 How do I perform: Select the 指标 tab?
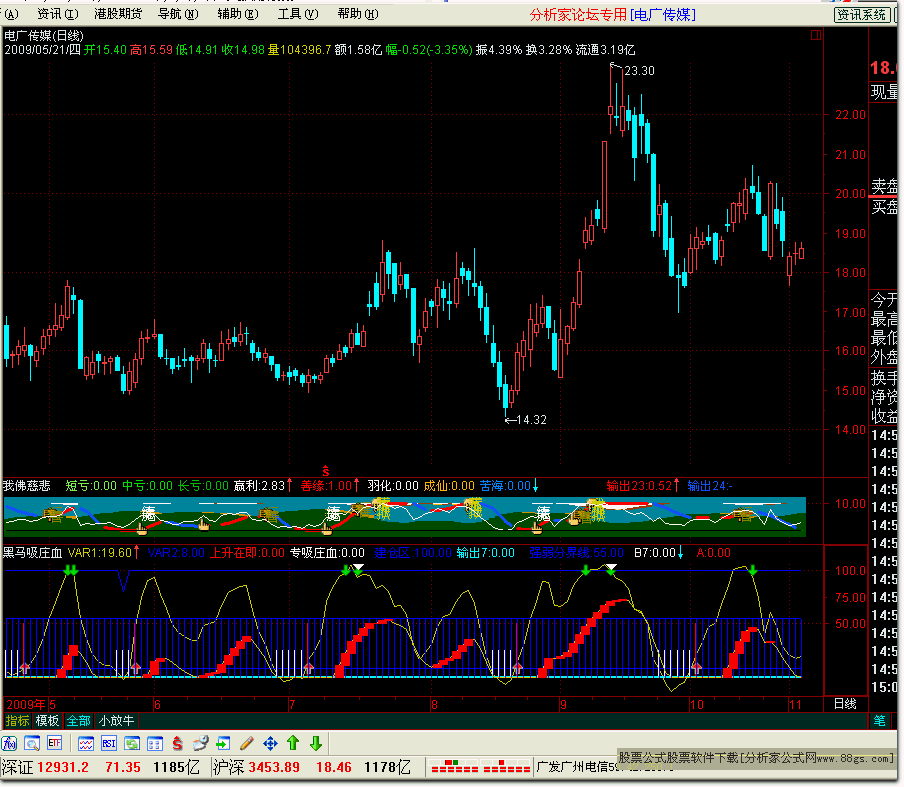pos(17,721)
